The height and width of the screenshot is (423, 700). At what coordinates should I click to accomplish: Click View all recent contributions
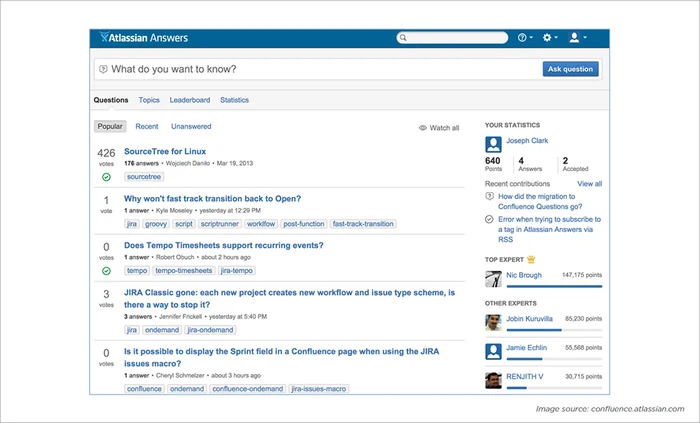pos(589,184)
